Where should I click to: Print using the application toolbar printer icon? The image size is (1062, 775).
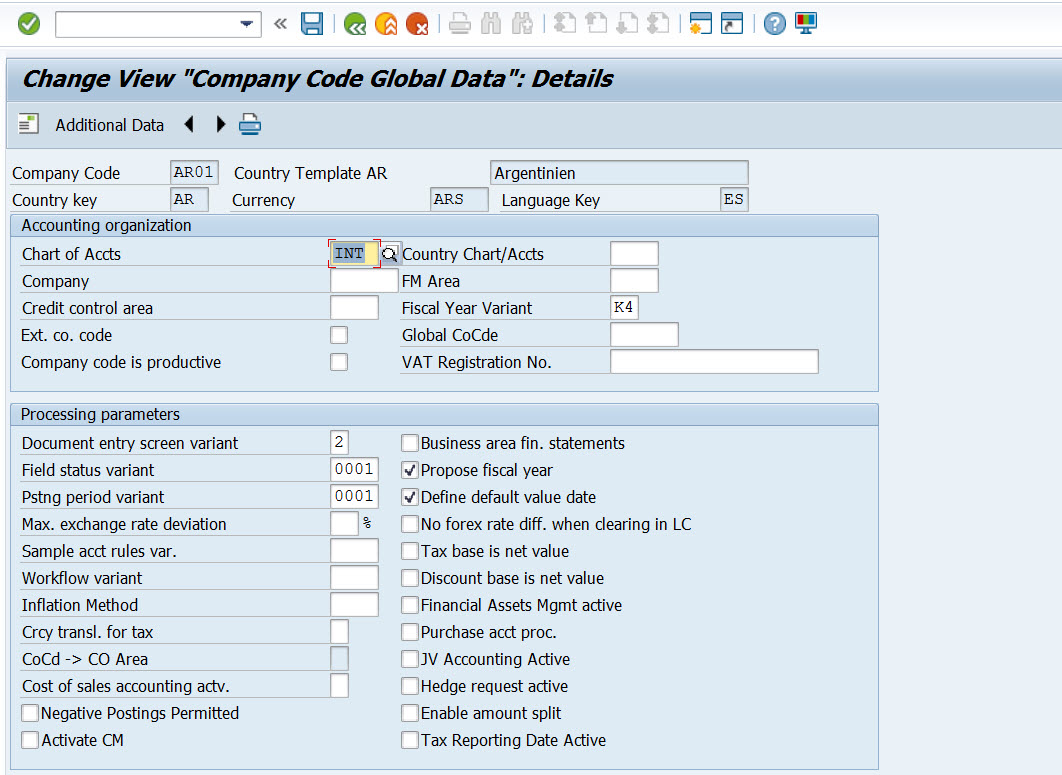249,125
